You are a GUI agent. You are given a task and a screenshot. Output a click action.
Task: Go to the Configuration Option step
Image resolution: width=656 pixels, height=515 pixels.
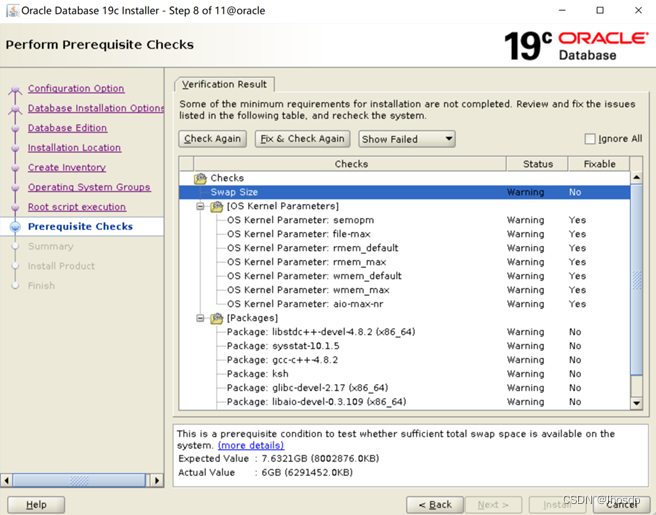pos(76,89)
